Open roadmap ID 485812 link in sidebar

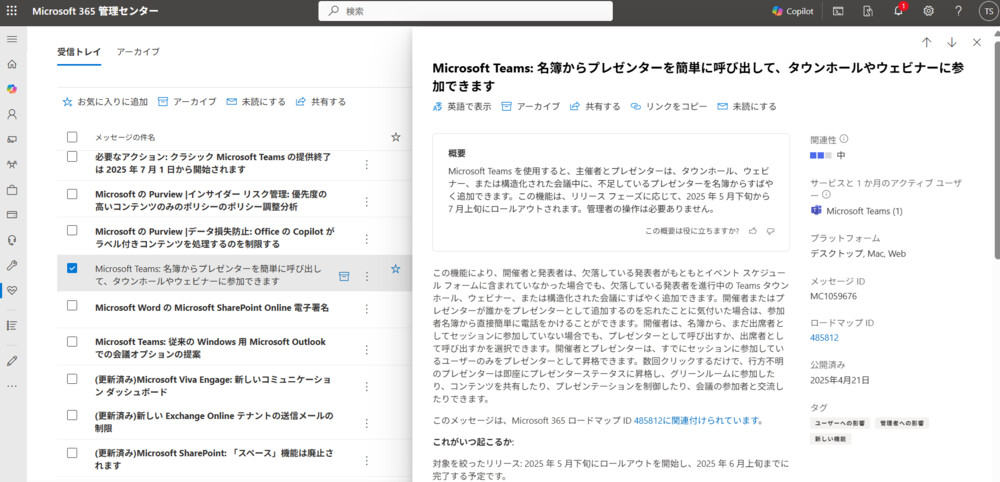click(x=824, y=338)
